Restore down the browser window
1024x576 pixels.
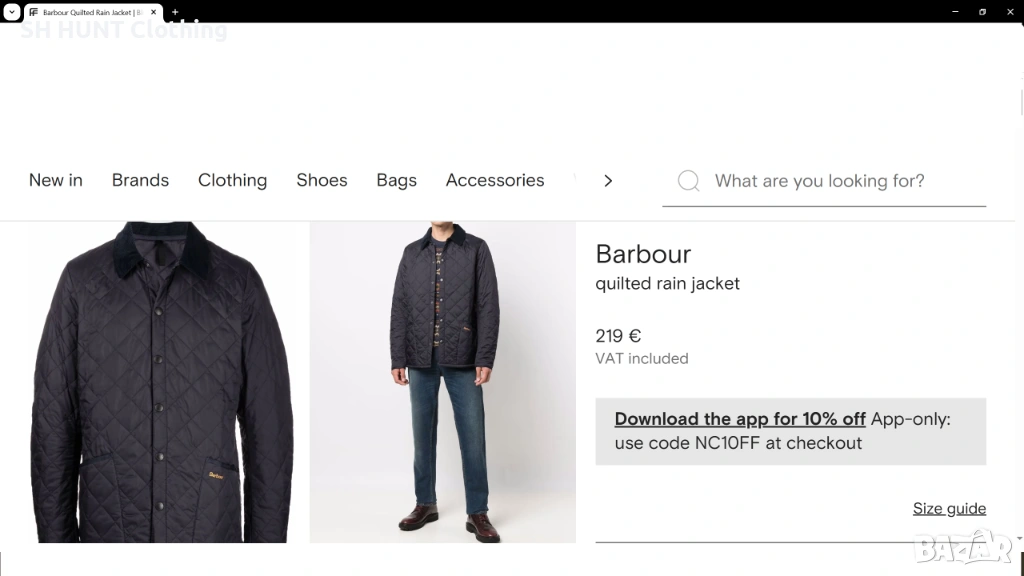tap(982, 12)
